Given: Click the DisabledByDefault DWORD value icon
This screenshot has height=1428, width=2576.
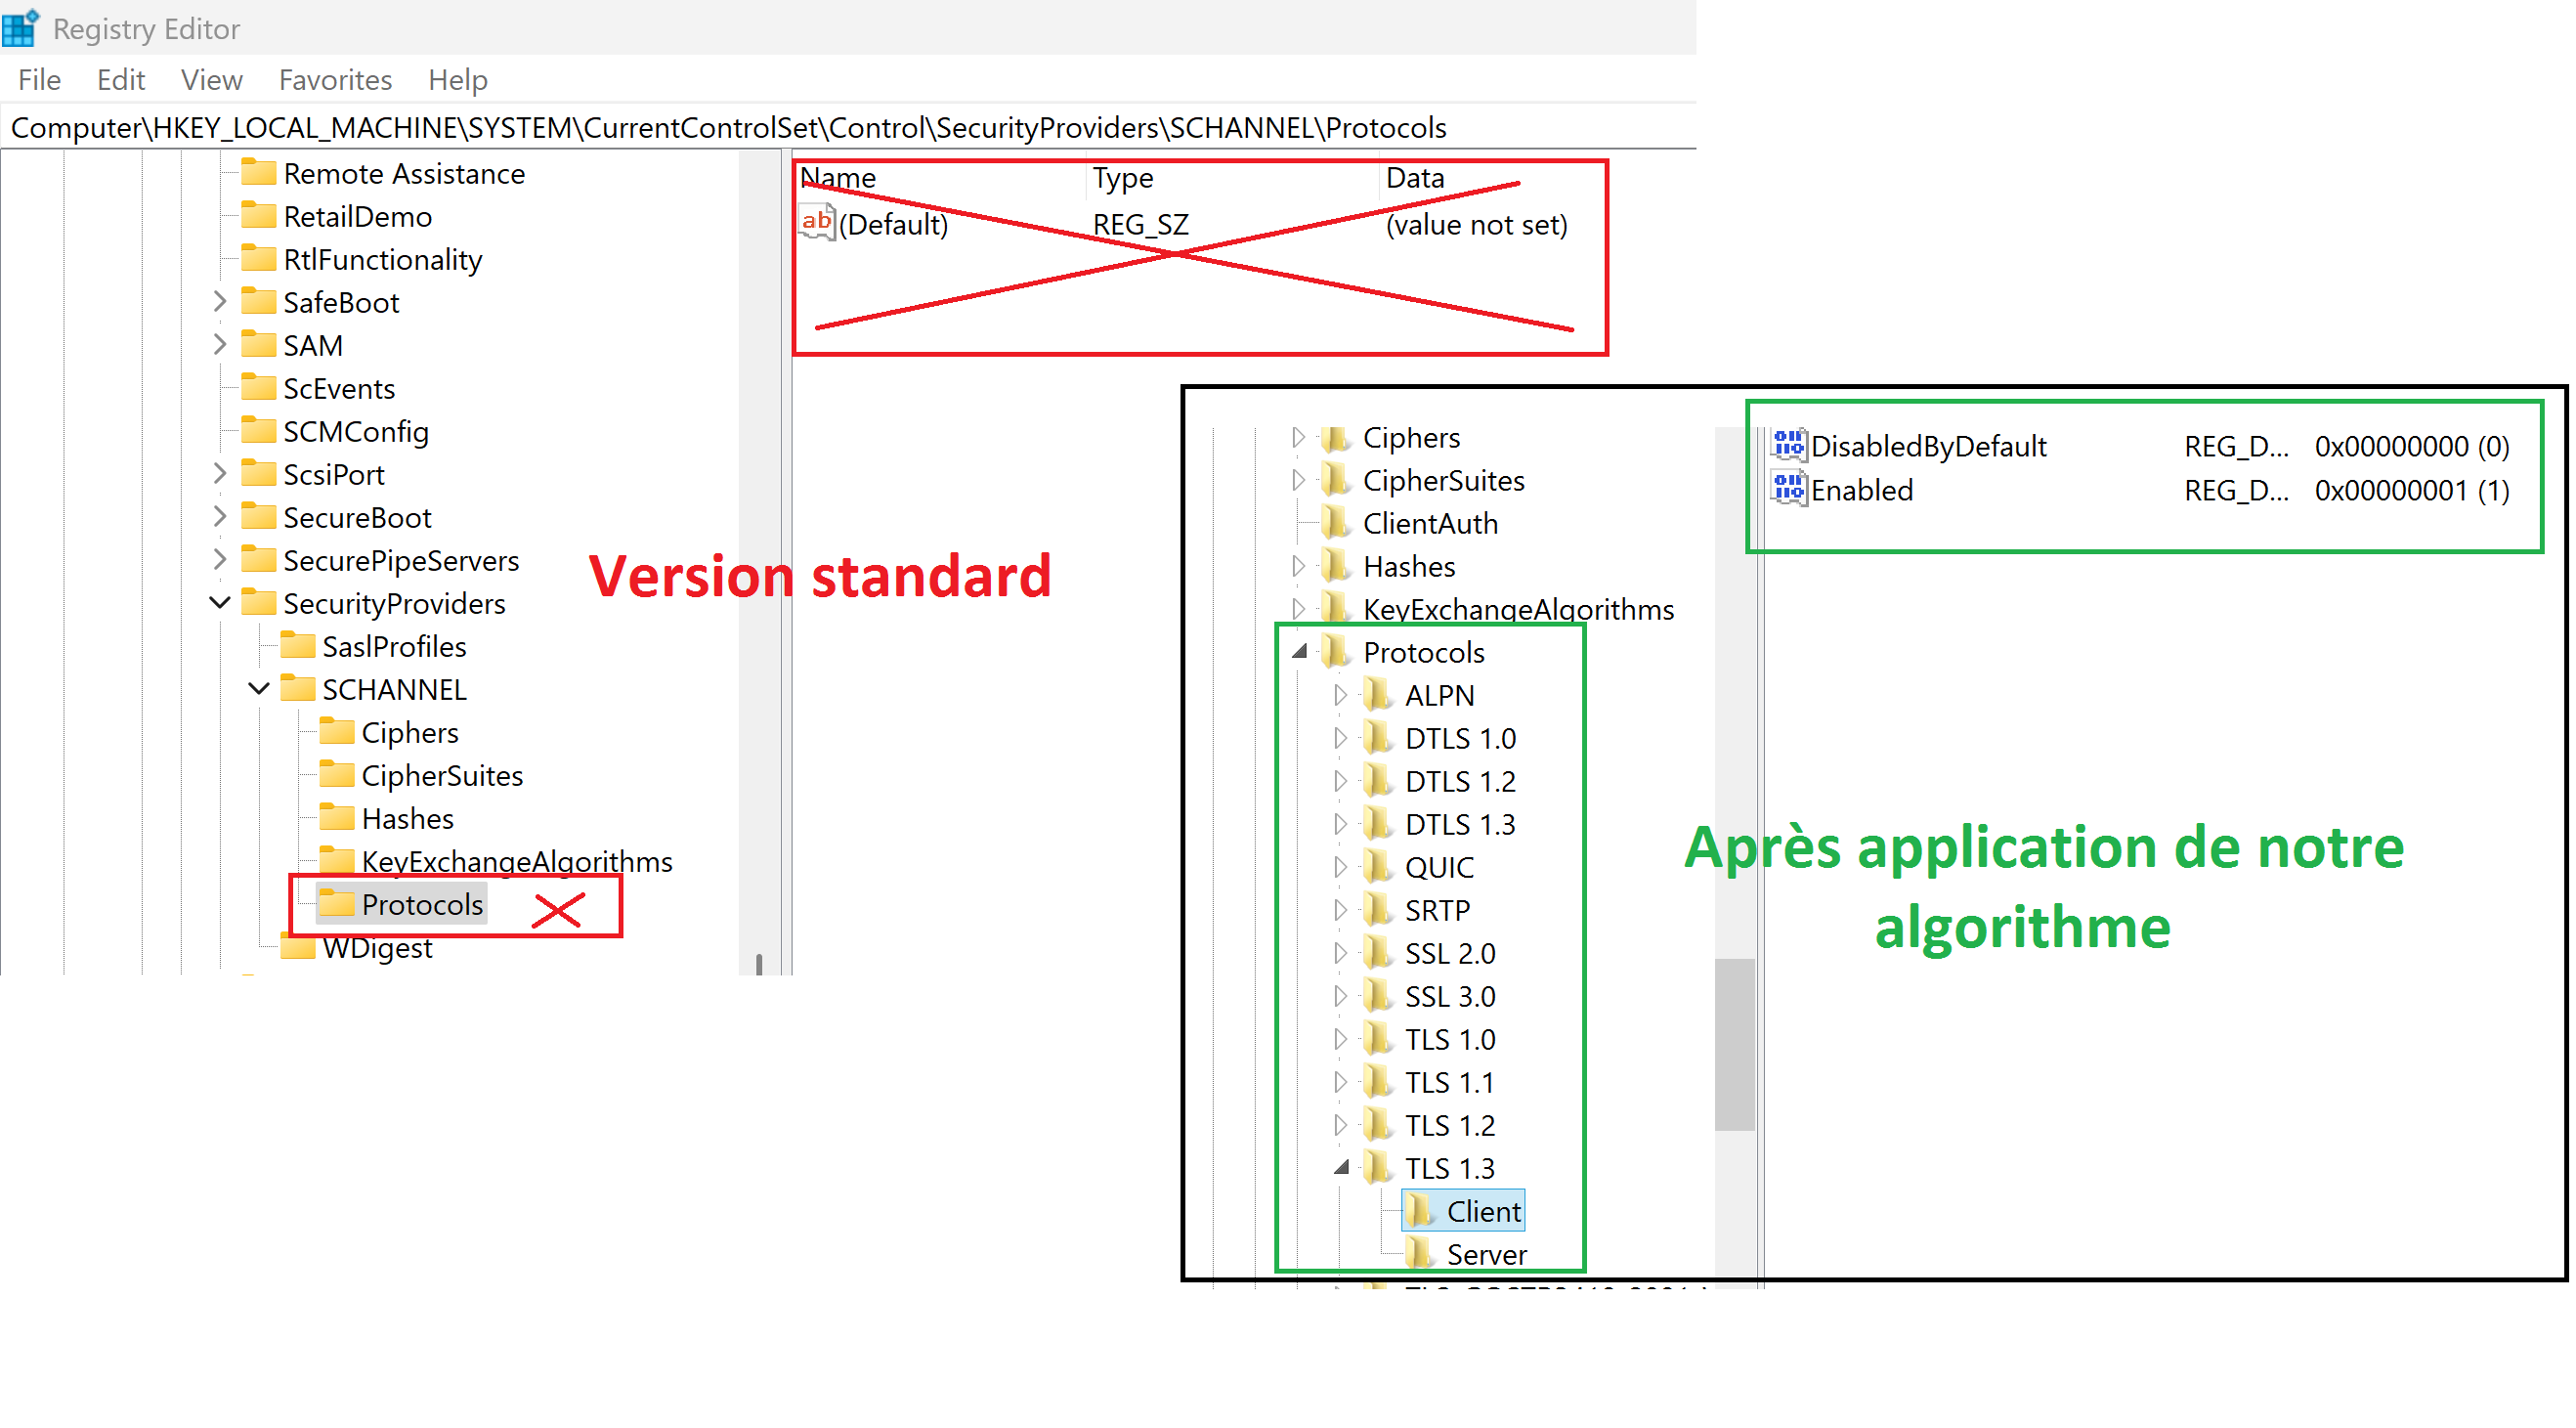Looking at the screenshot, I should (x=1789, y=445).
